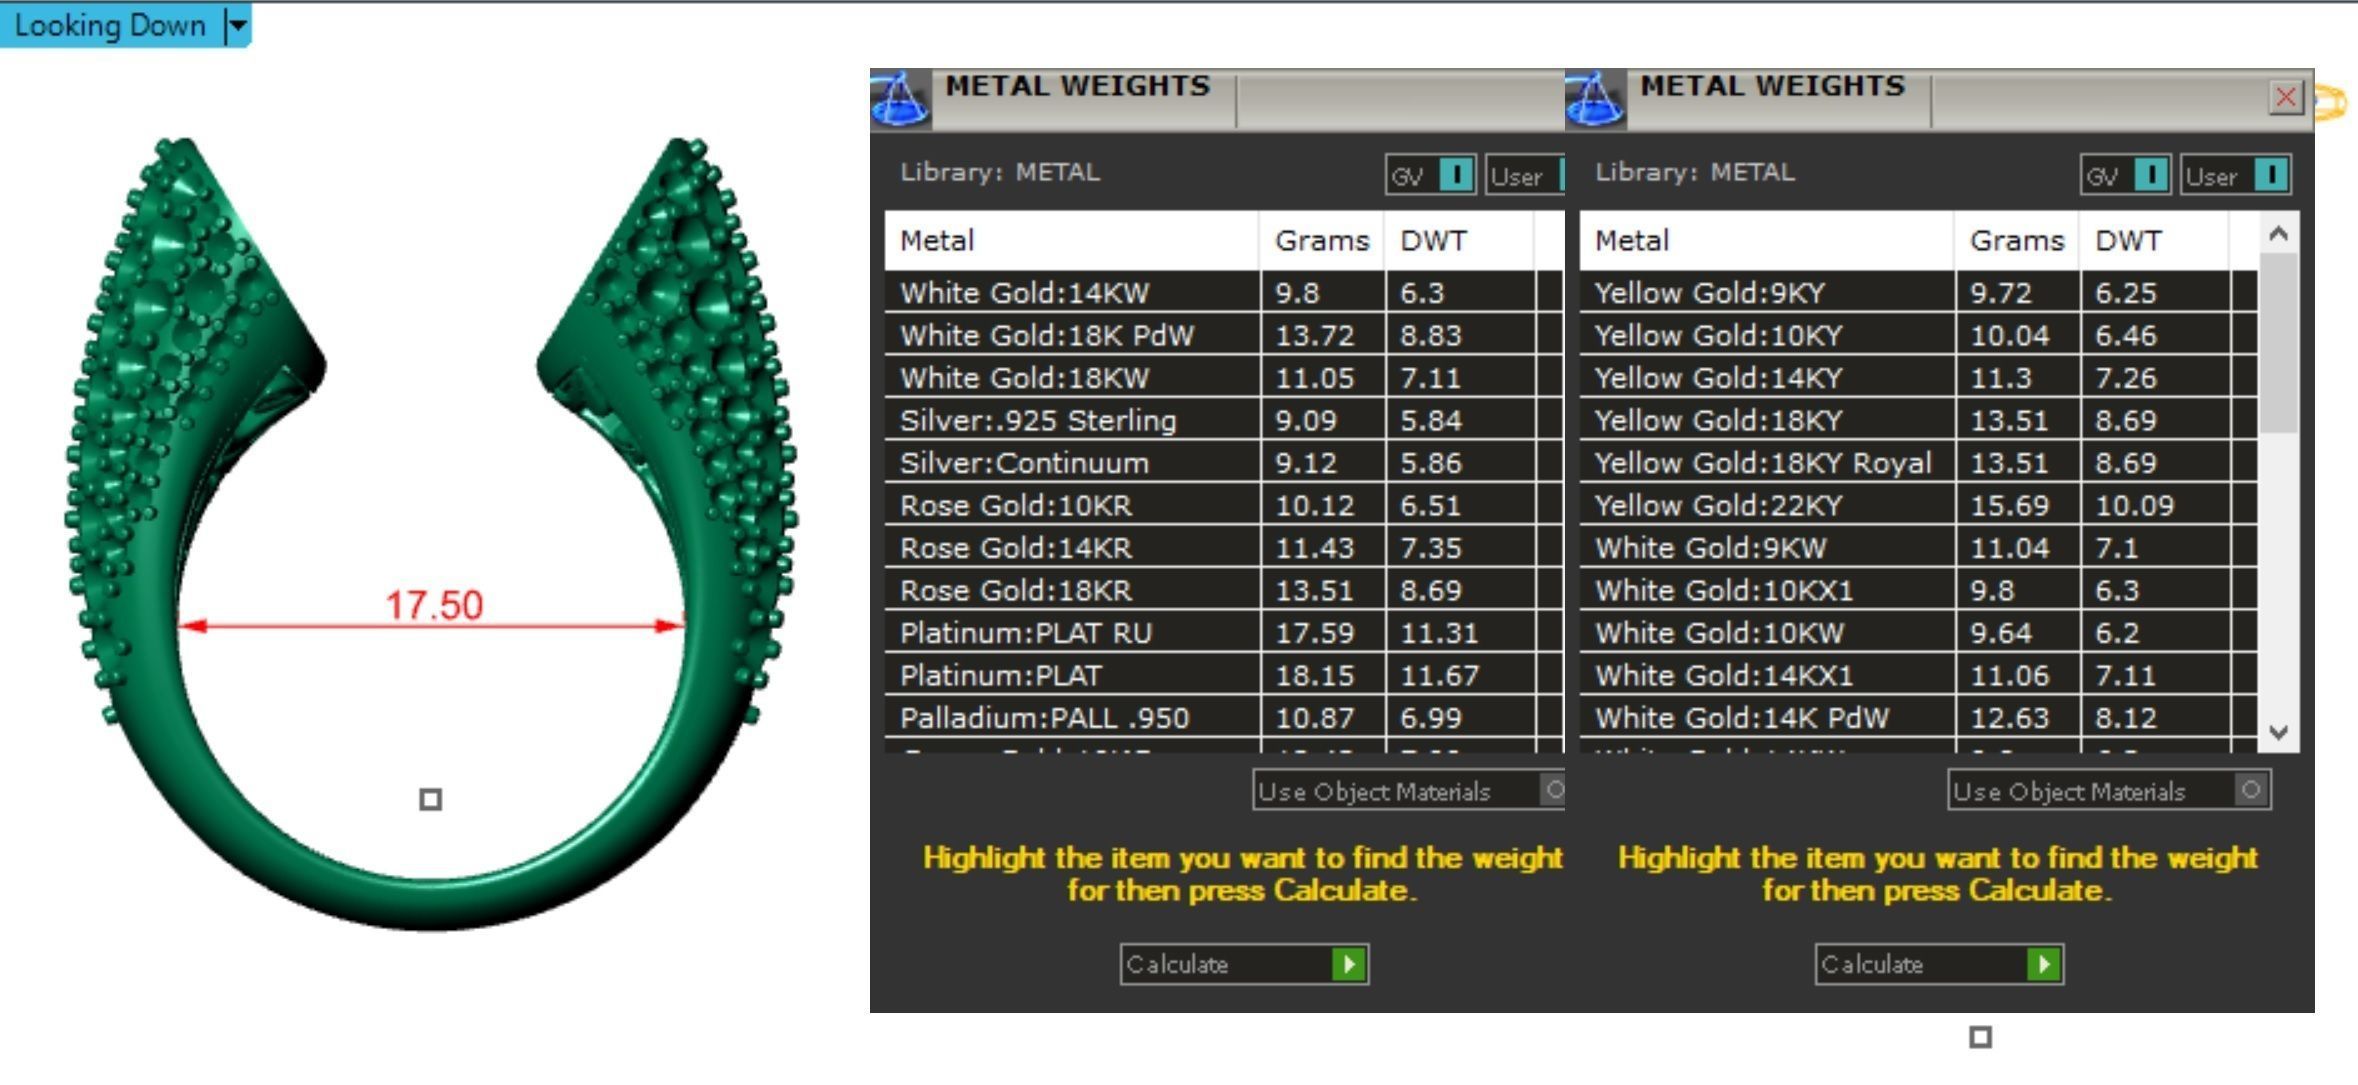2358x1085 pixels.
Task: Click the small square handle below right panel
Action: coord(1980,1037)
